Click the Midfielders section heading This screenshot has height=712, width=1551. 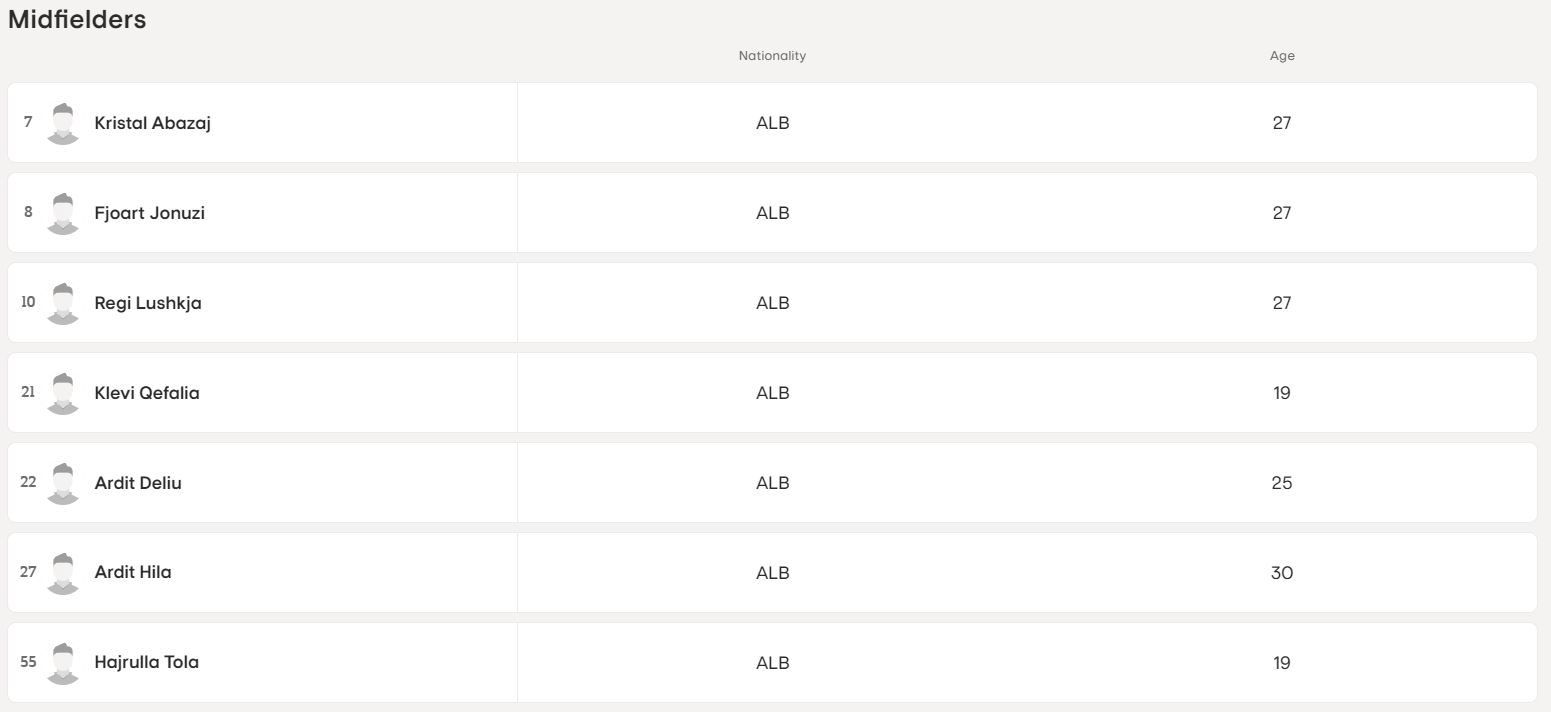point(77,20)
